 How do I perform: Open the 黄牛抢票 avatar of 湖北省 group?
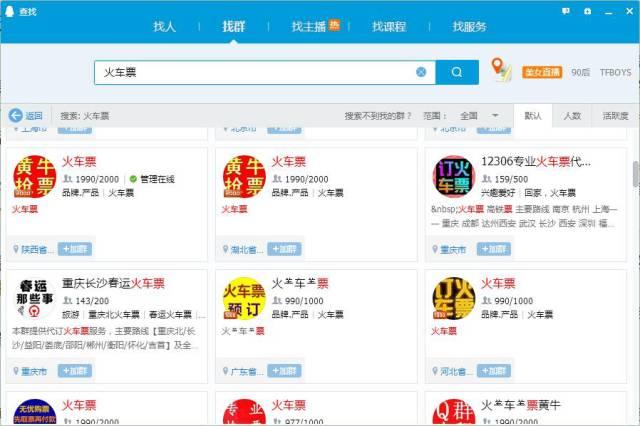pyautogui.click(x=244, y=177)
